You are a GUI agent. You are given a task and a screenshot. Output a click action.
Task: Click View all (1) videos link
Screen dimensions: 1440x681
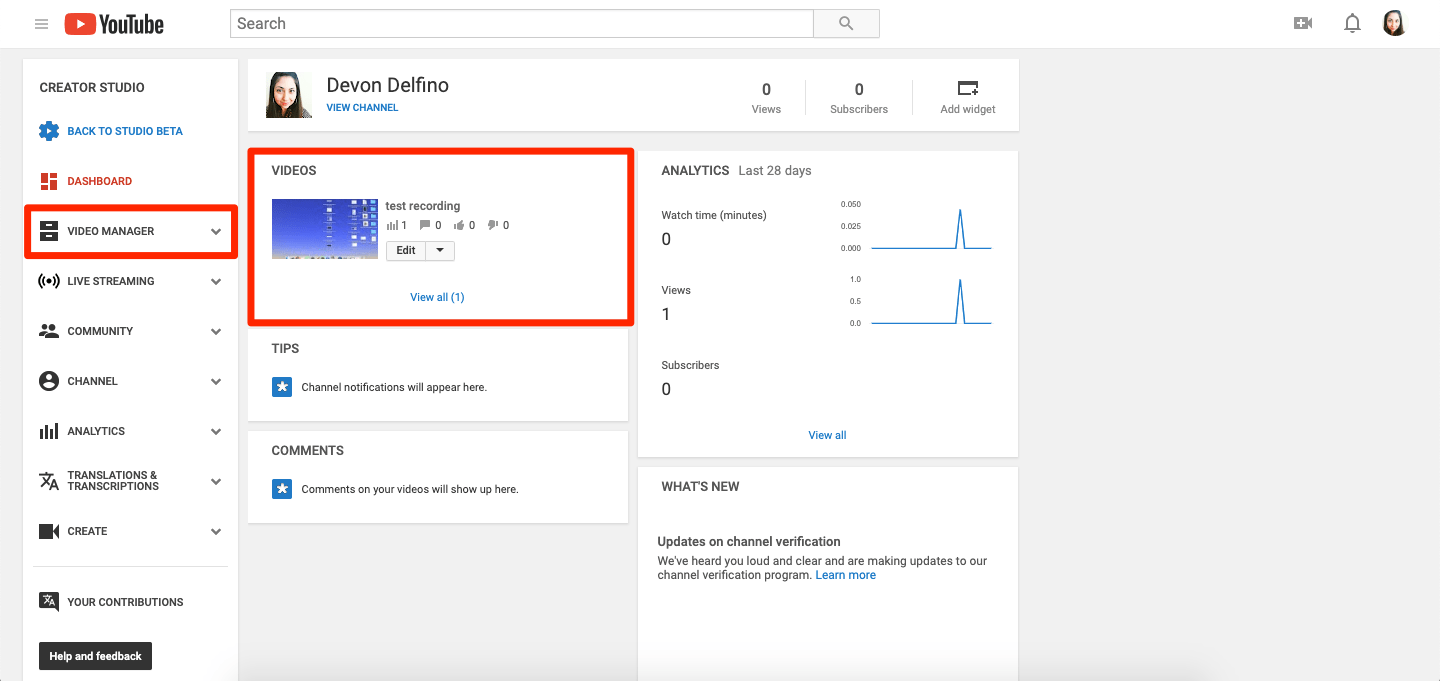tap(437, 297)
